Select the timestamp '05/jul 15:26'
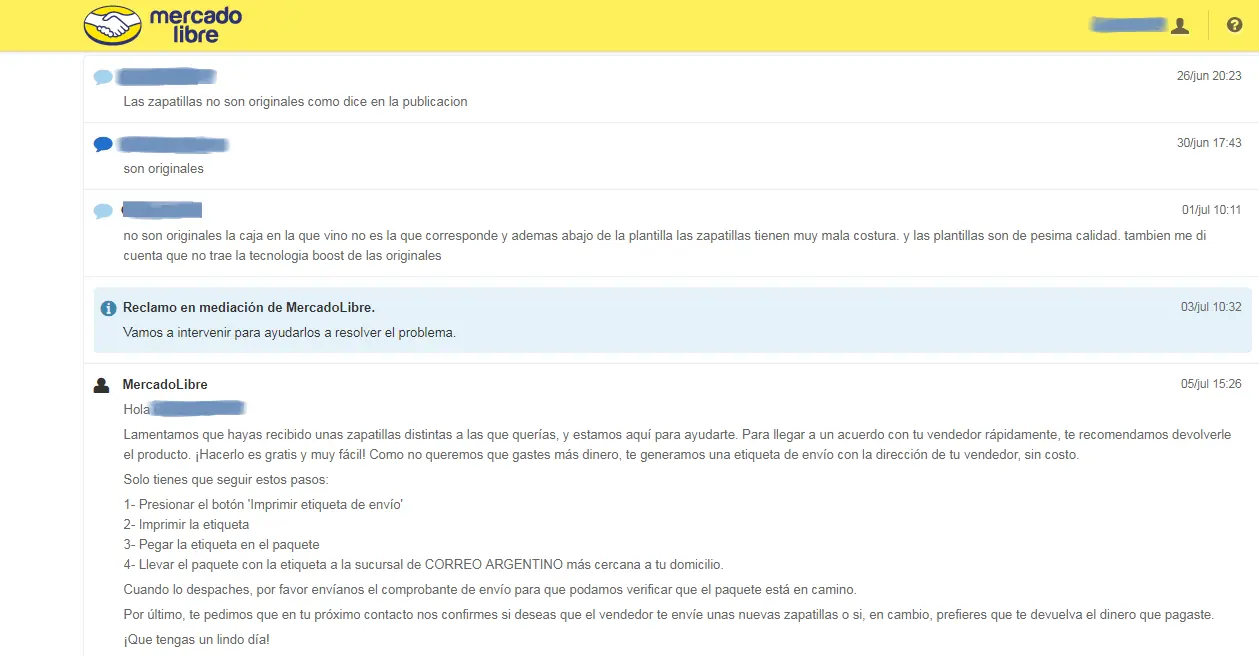Screen dimensions: 1259x656 click(x=1211, y=384)
